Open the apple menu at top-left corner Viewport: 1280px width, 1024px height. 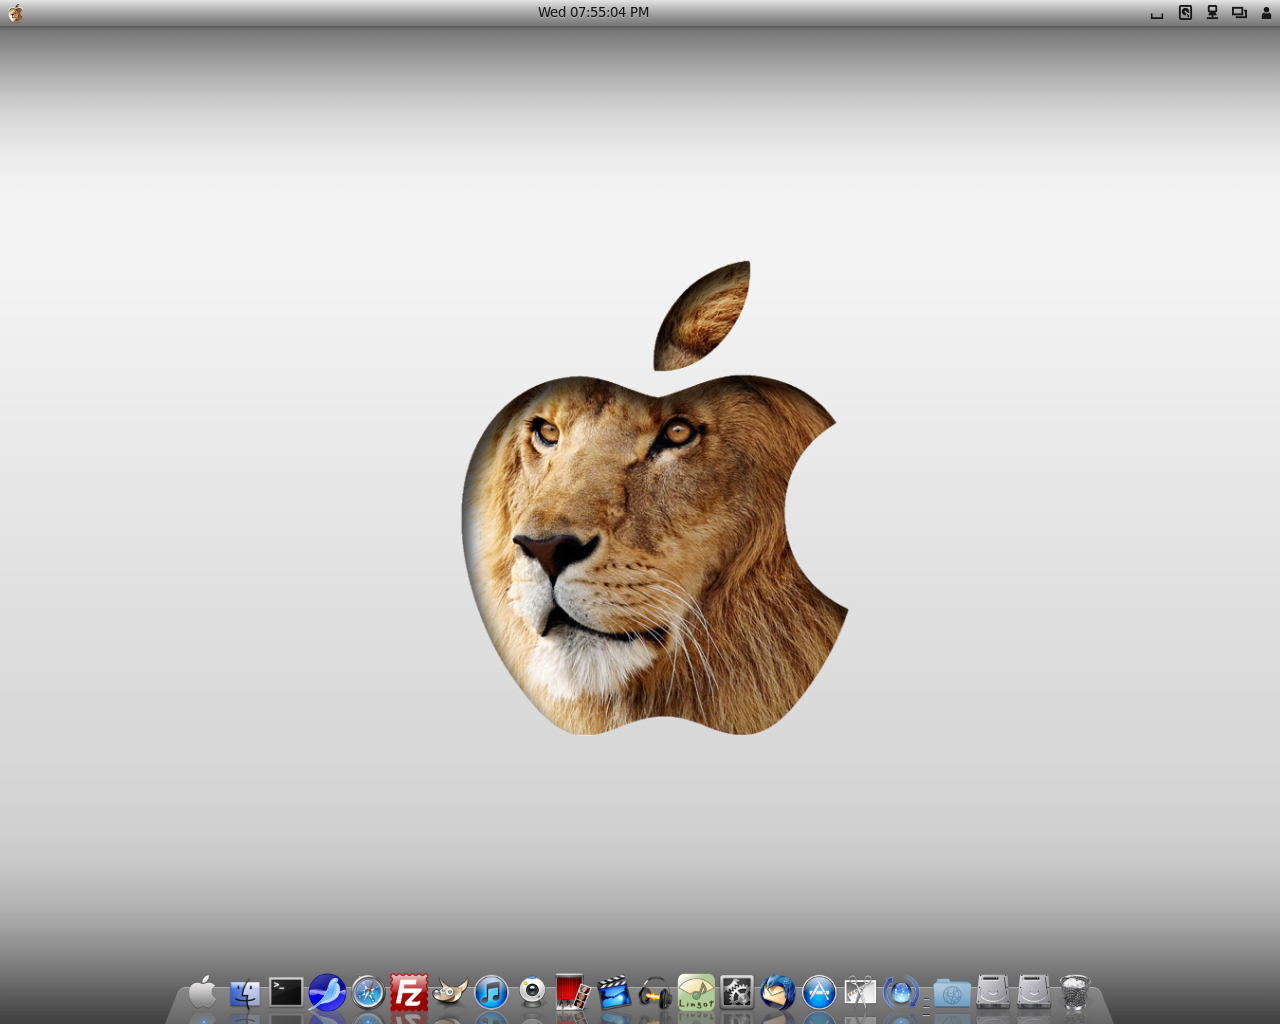(x=15, y=13)
